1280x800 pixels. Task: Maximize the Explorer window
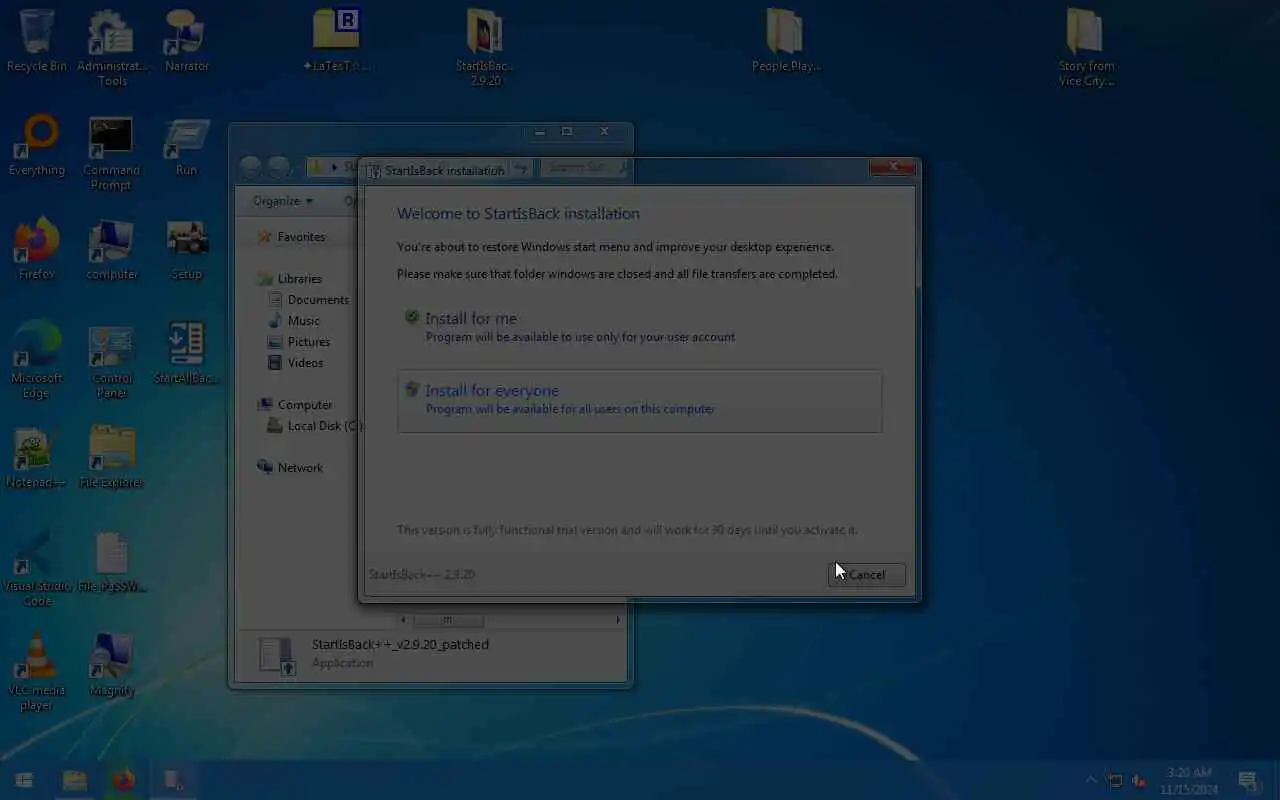[x=568, y=132]
